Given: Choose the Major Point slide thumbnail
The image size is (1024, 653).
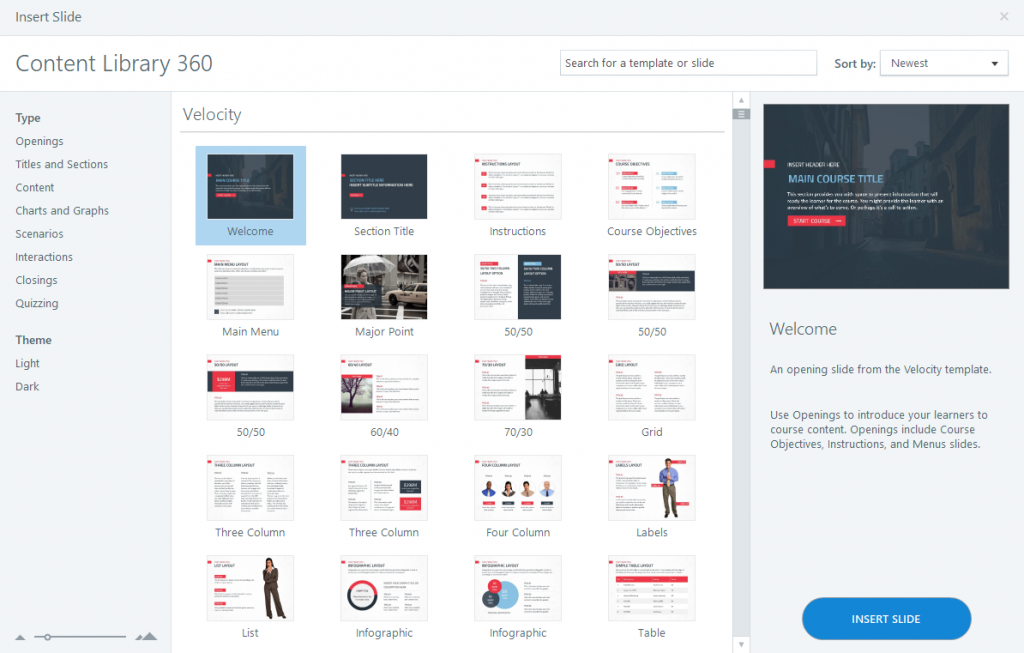Looking at the screenshot, I should tap(384, 287).
